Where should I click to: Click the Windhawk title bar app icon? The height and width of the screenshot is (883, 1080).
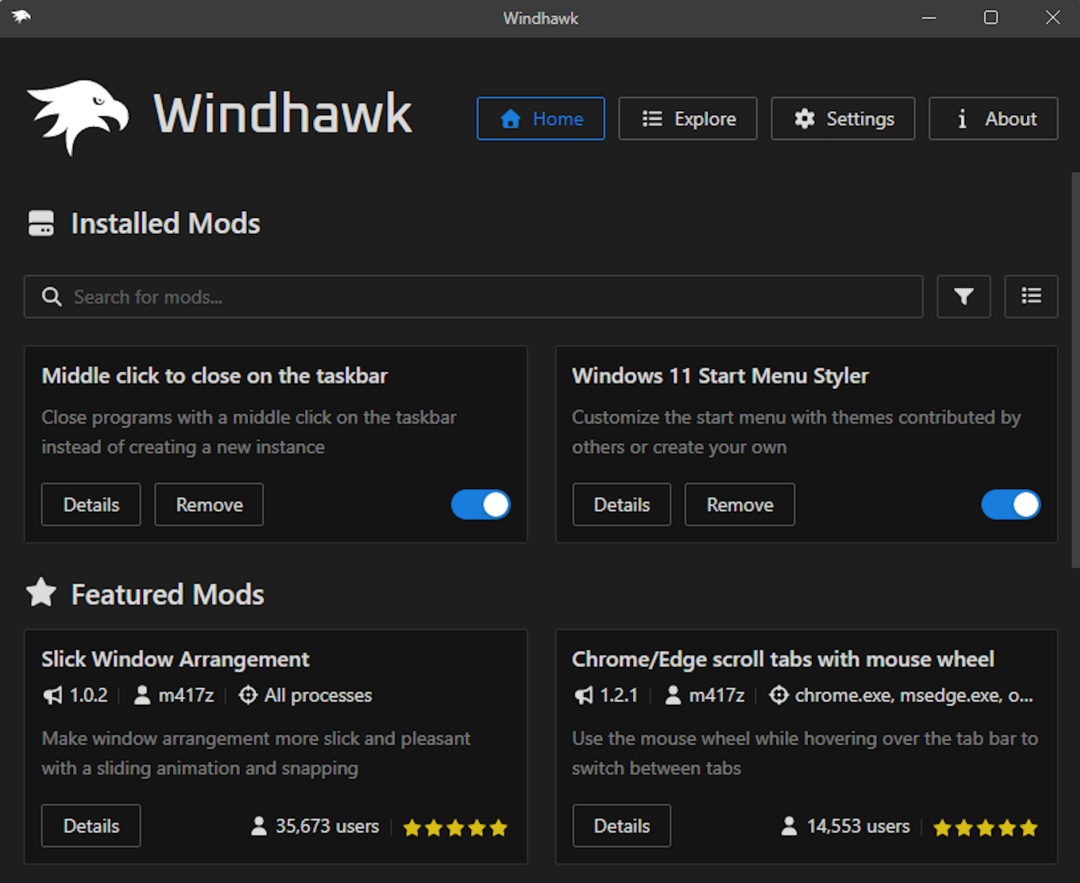click(x=21, y=17)
